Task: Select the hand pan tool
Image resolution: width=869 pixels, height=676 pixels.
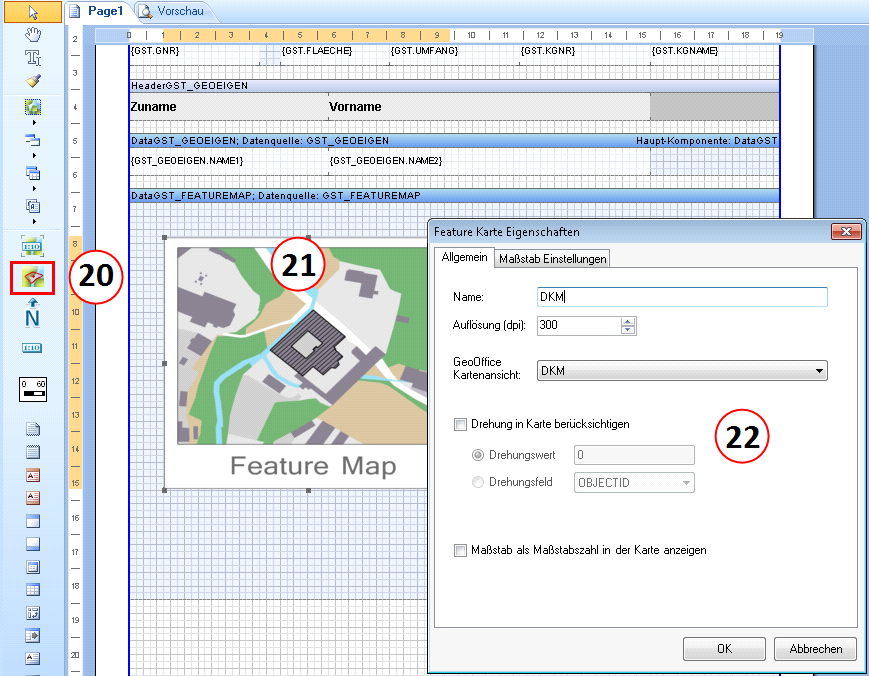Action: pos(33,35)
